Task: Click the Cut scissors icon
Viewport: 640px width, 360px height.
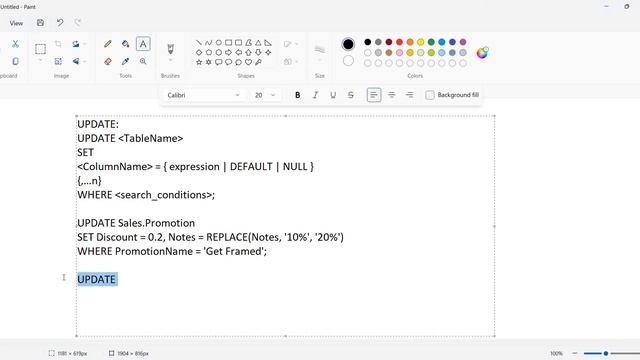Action: 15,44
